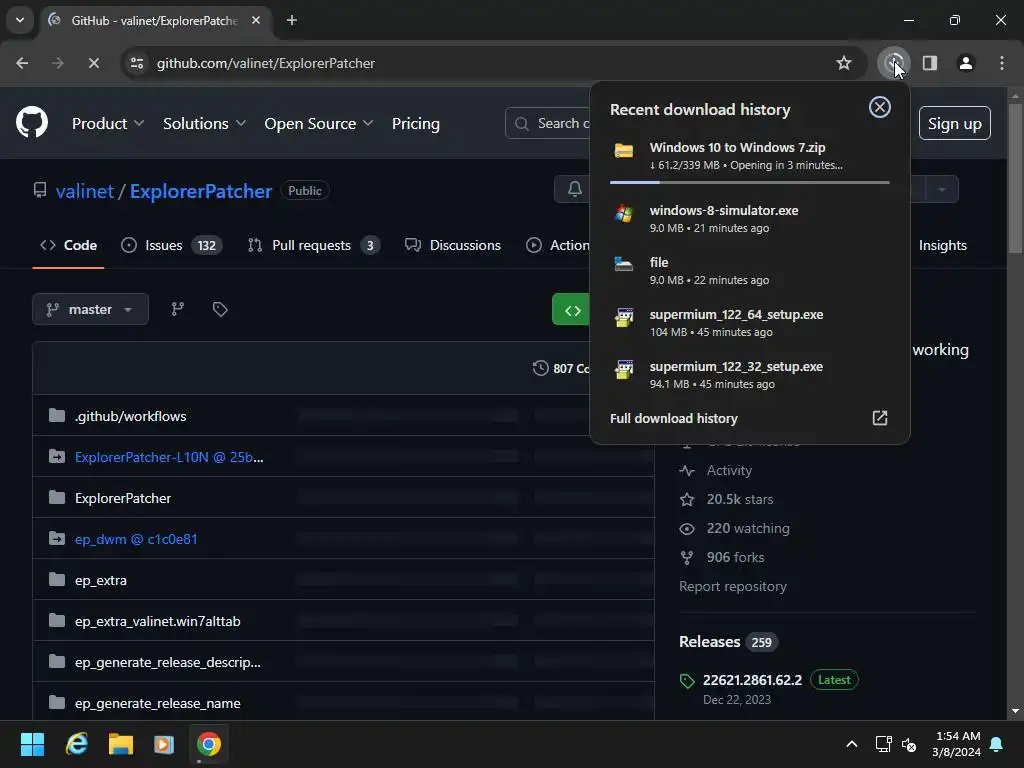Screen dimensions: 1024x768
Task: Open the download named file
Action: 750,270
